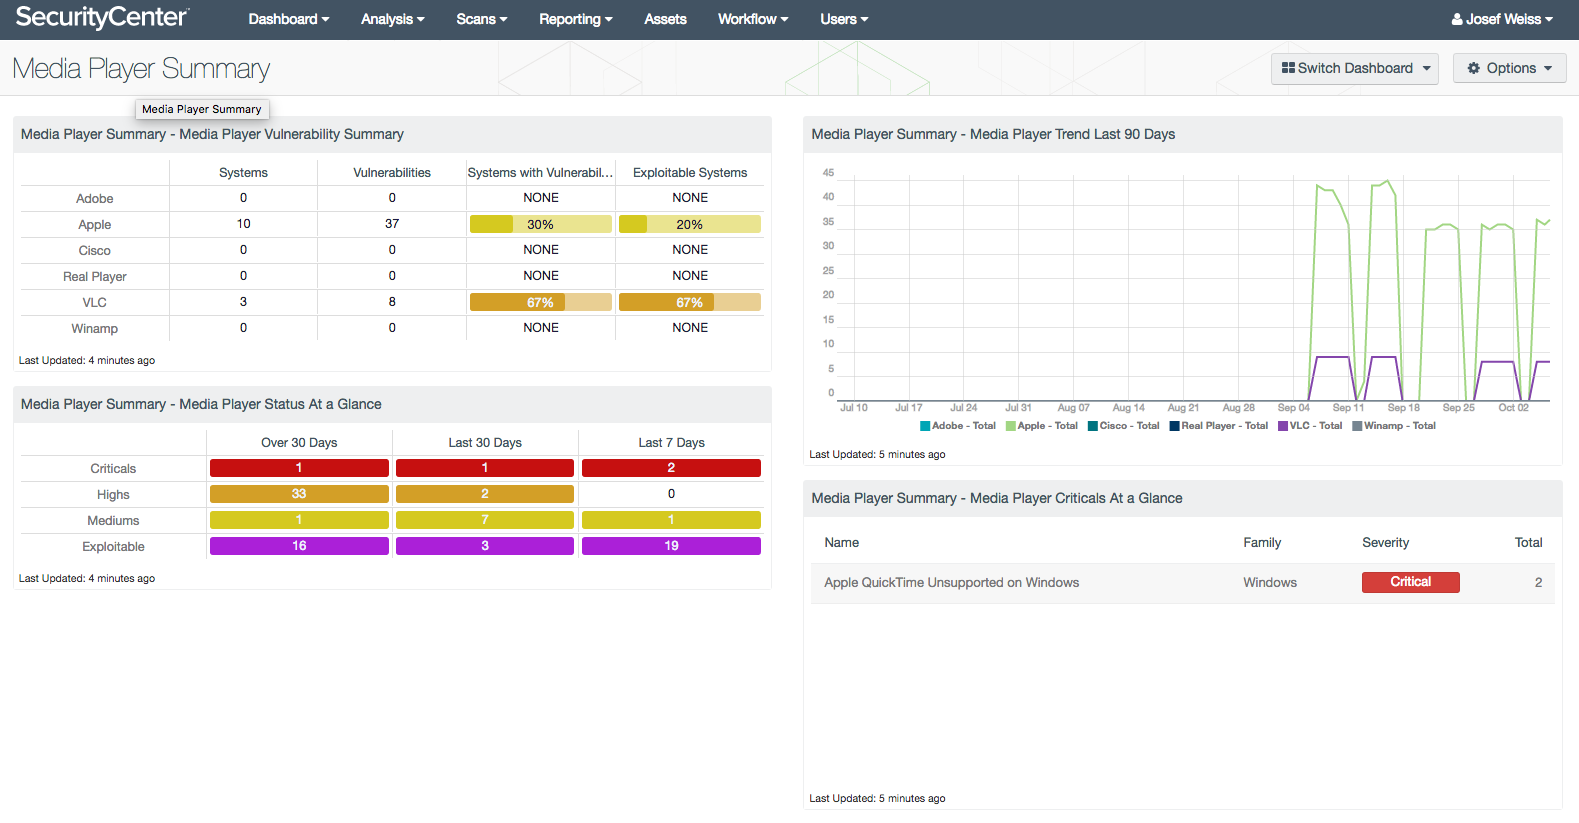Click VLC 67% exploitable systems bar
This screenshot has height=823, width=1579.
(689, 302)
